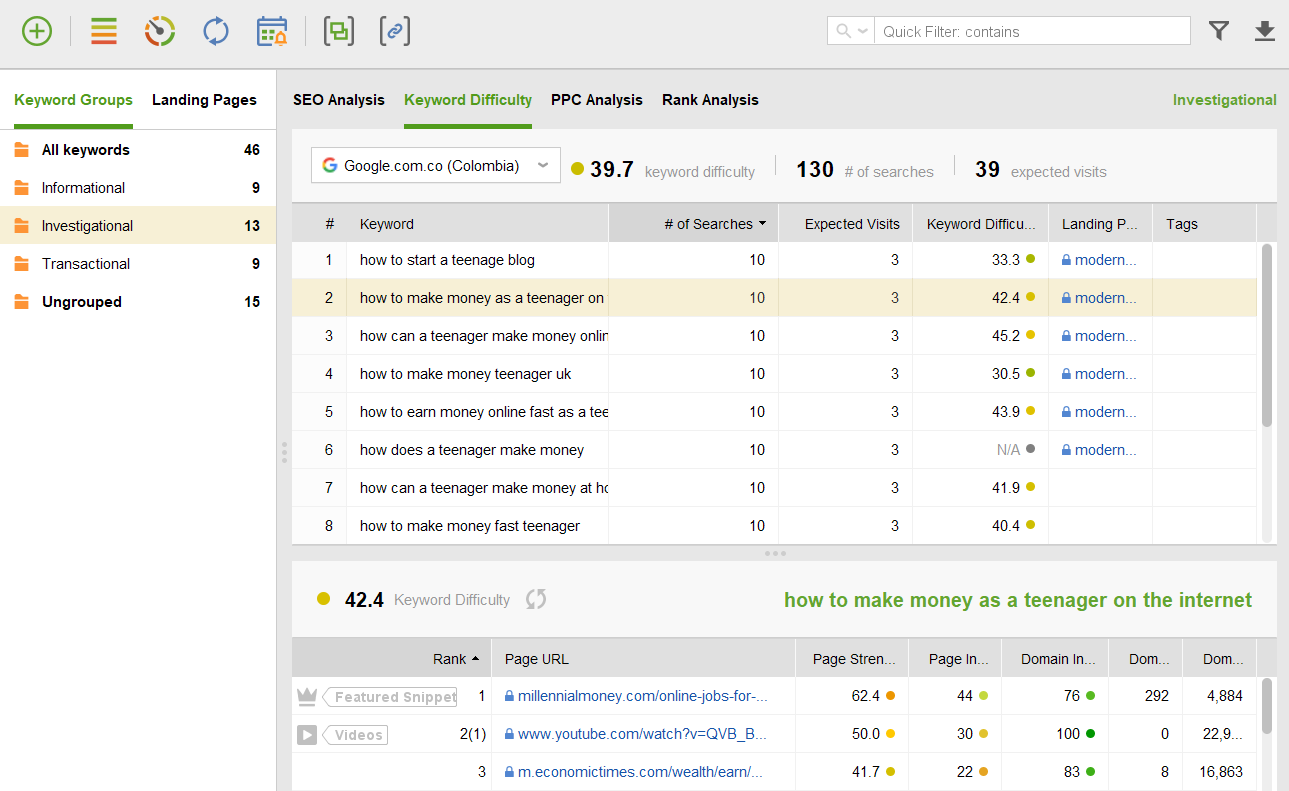Click the keyword table vertical scrollbar
This screenshot has height=791, width=1289.
click(x=1267, y=335)
